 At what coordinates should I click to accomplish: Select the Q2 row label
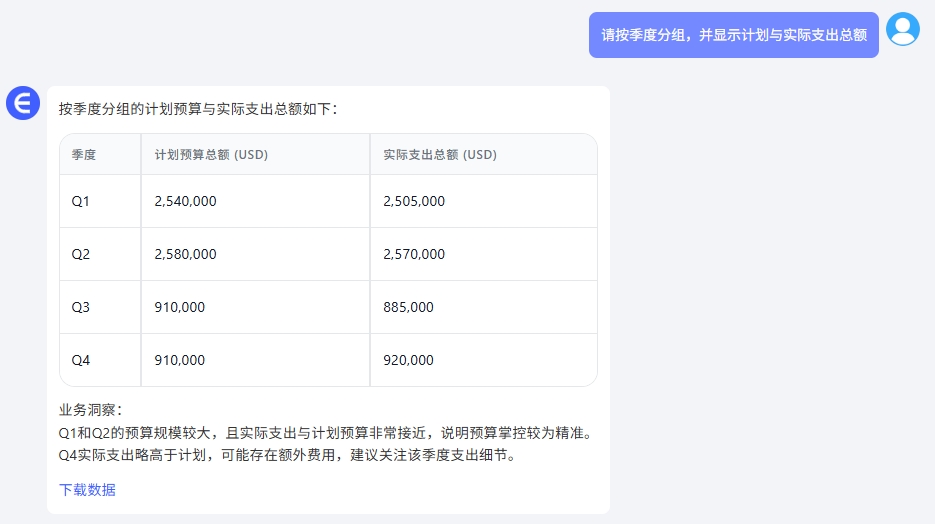click(x=81, y=255)
